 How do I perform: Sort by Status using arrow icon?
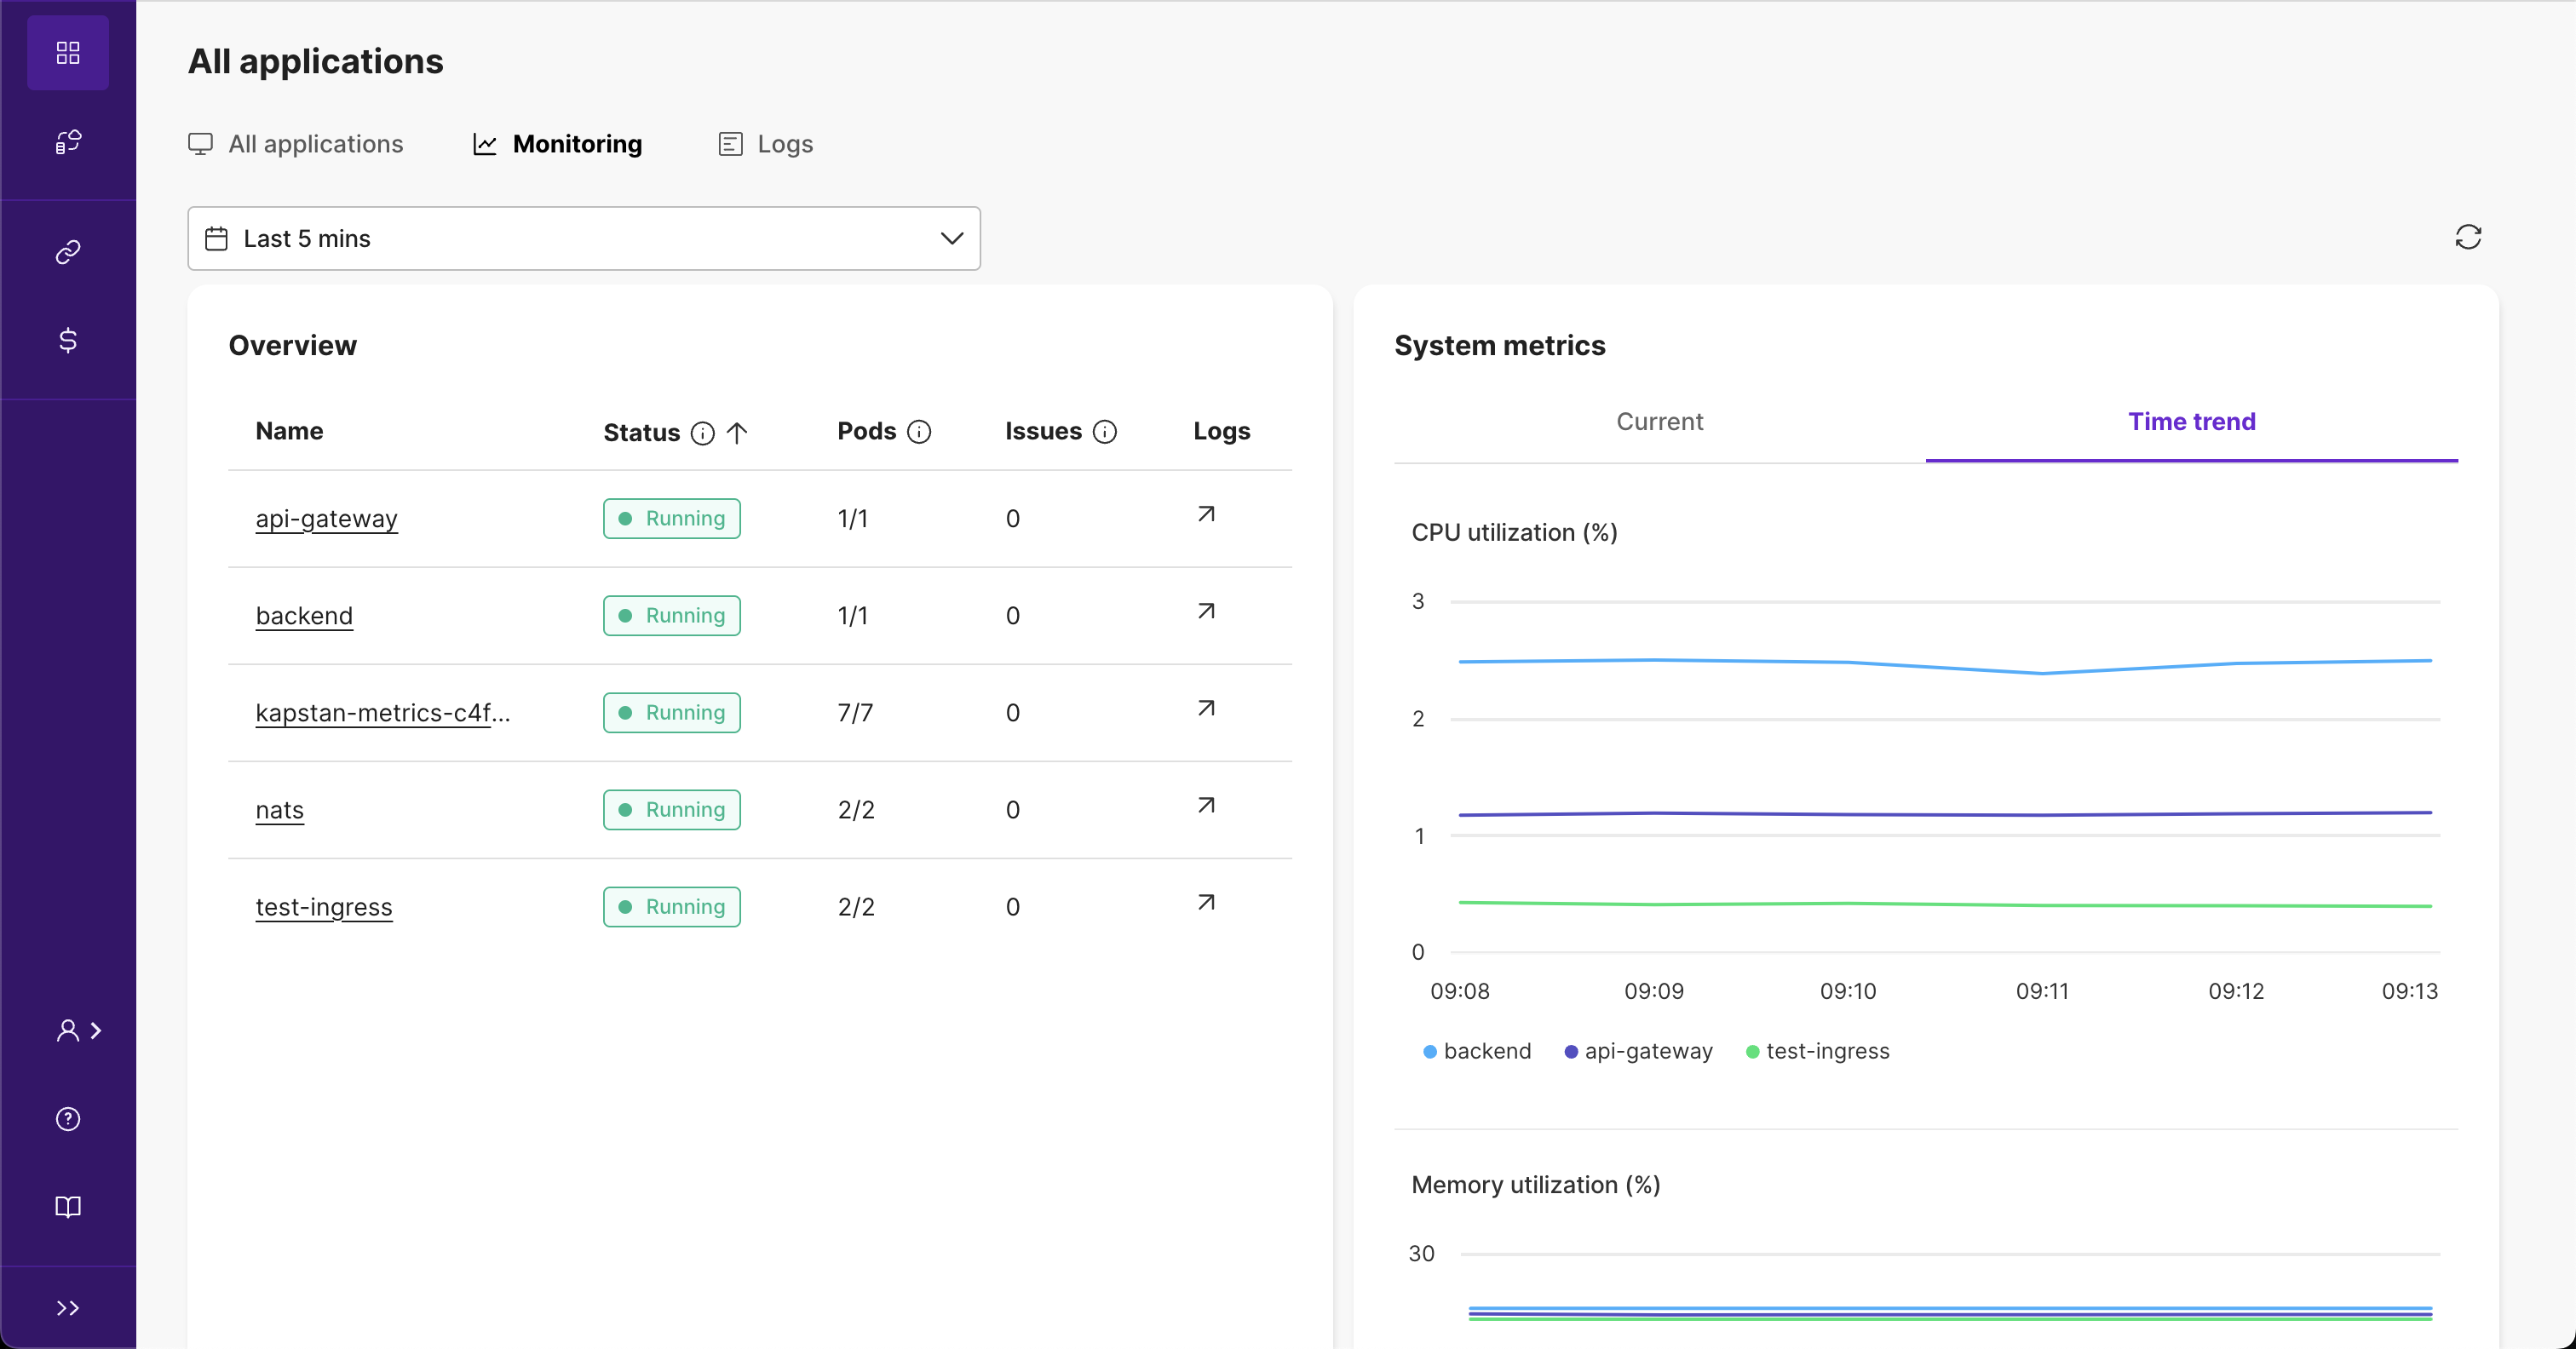coord(737,432)
